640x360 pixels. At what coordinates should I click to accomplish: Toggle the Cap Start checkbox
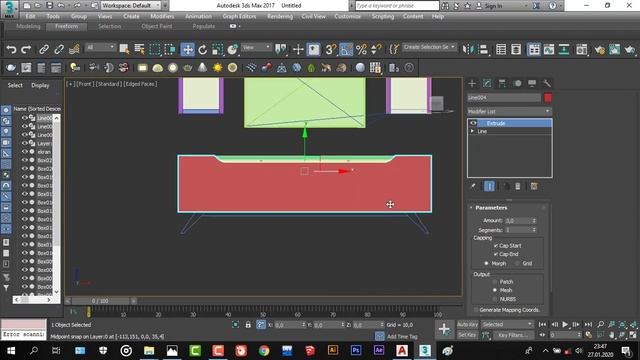[496, 246]
